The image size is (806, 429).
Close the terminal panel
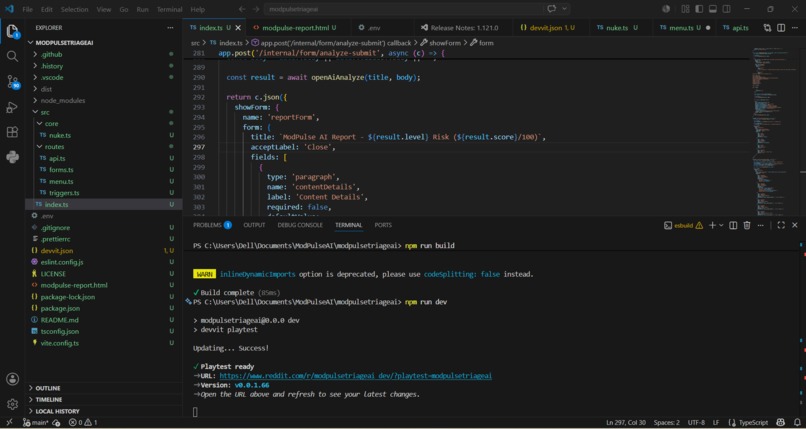[795, 225]
